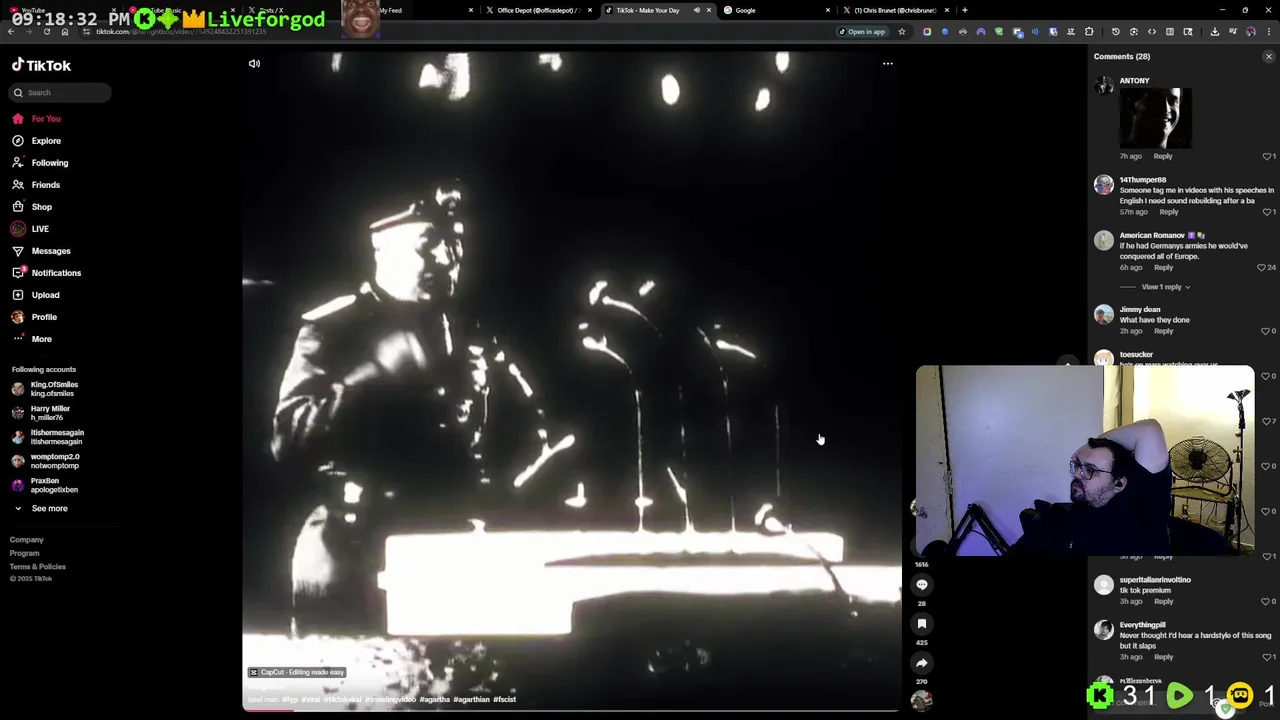Seek on the video progress bar

[x=571, y=711]
